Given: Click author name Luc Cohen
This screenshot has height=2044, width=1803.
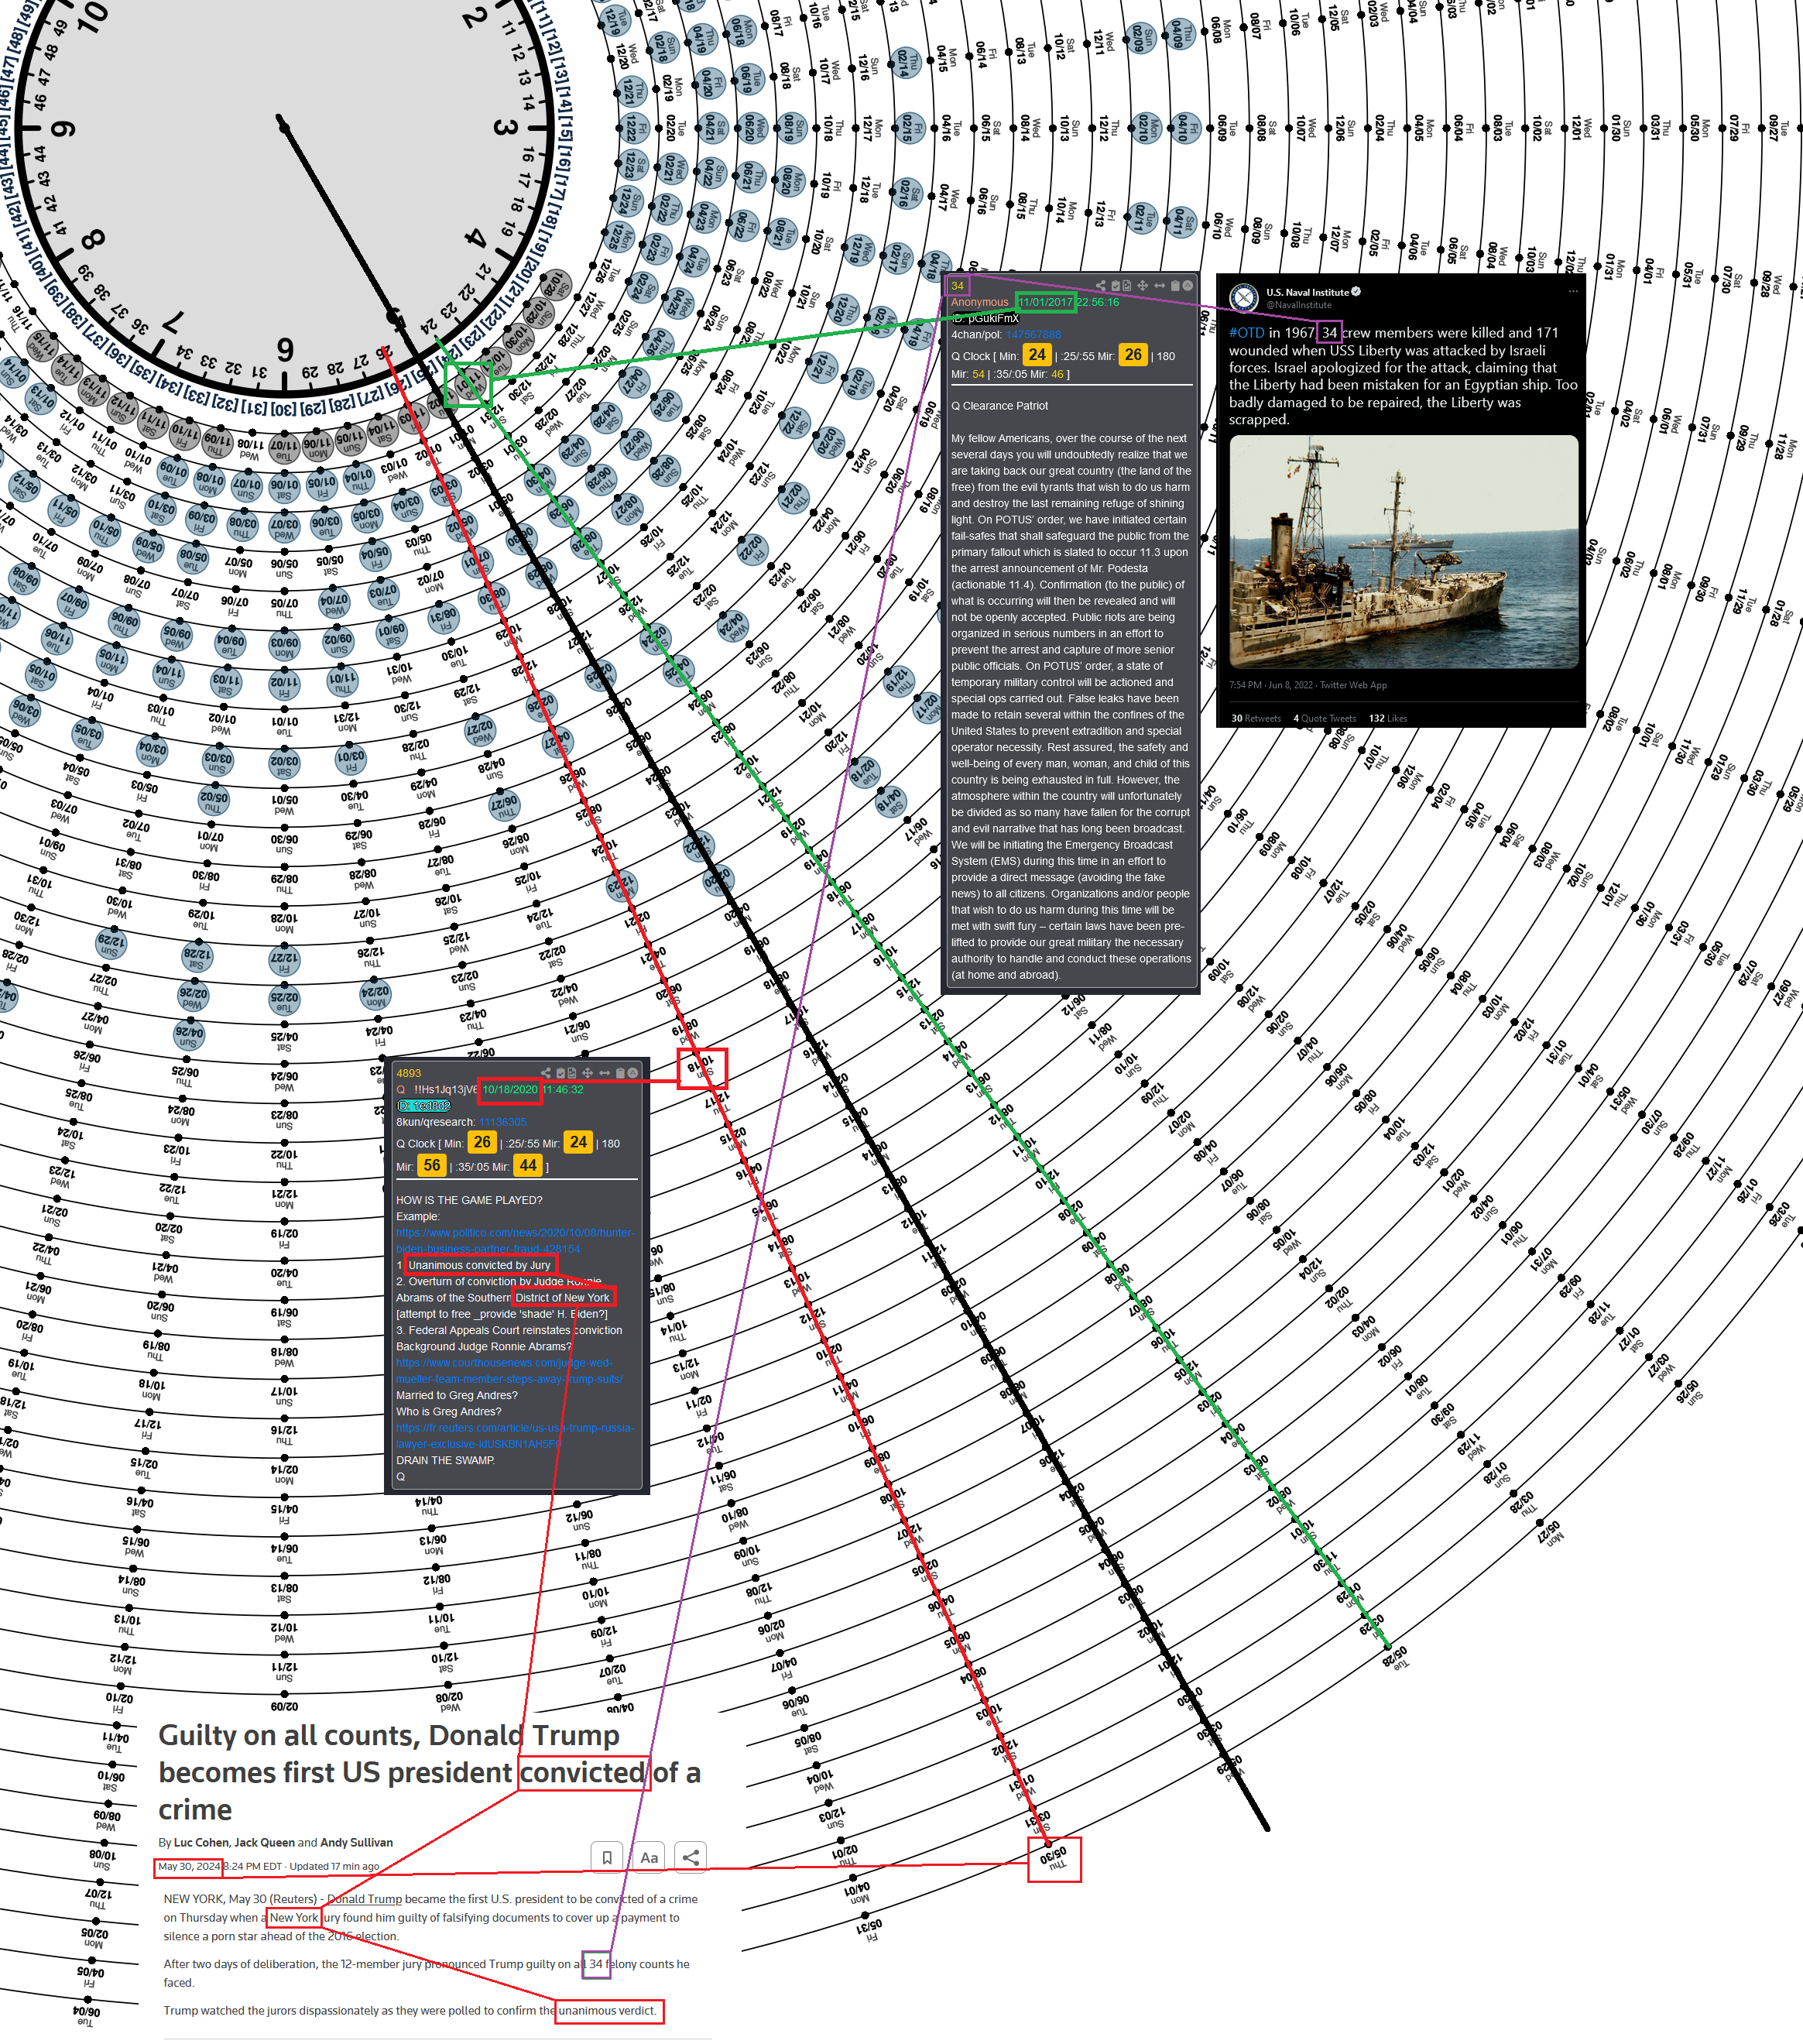Looking at the screenshot, I should point(202,1842).
